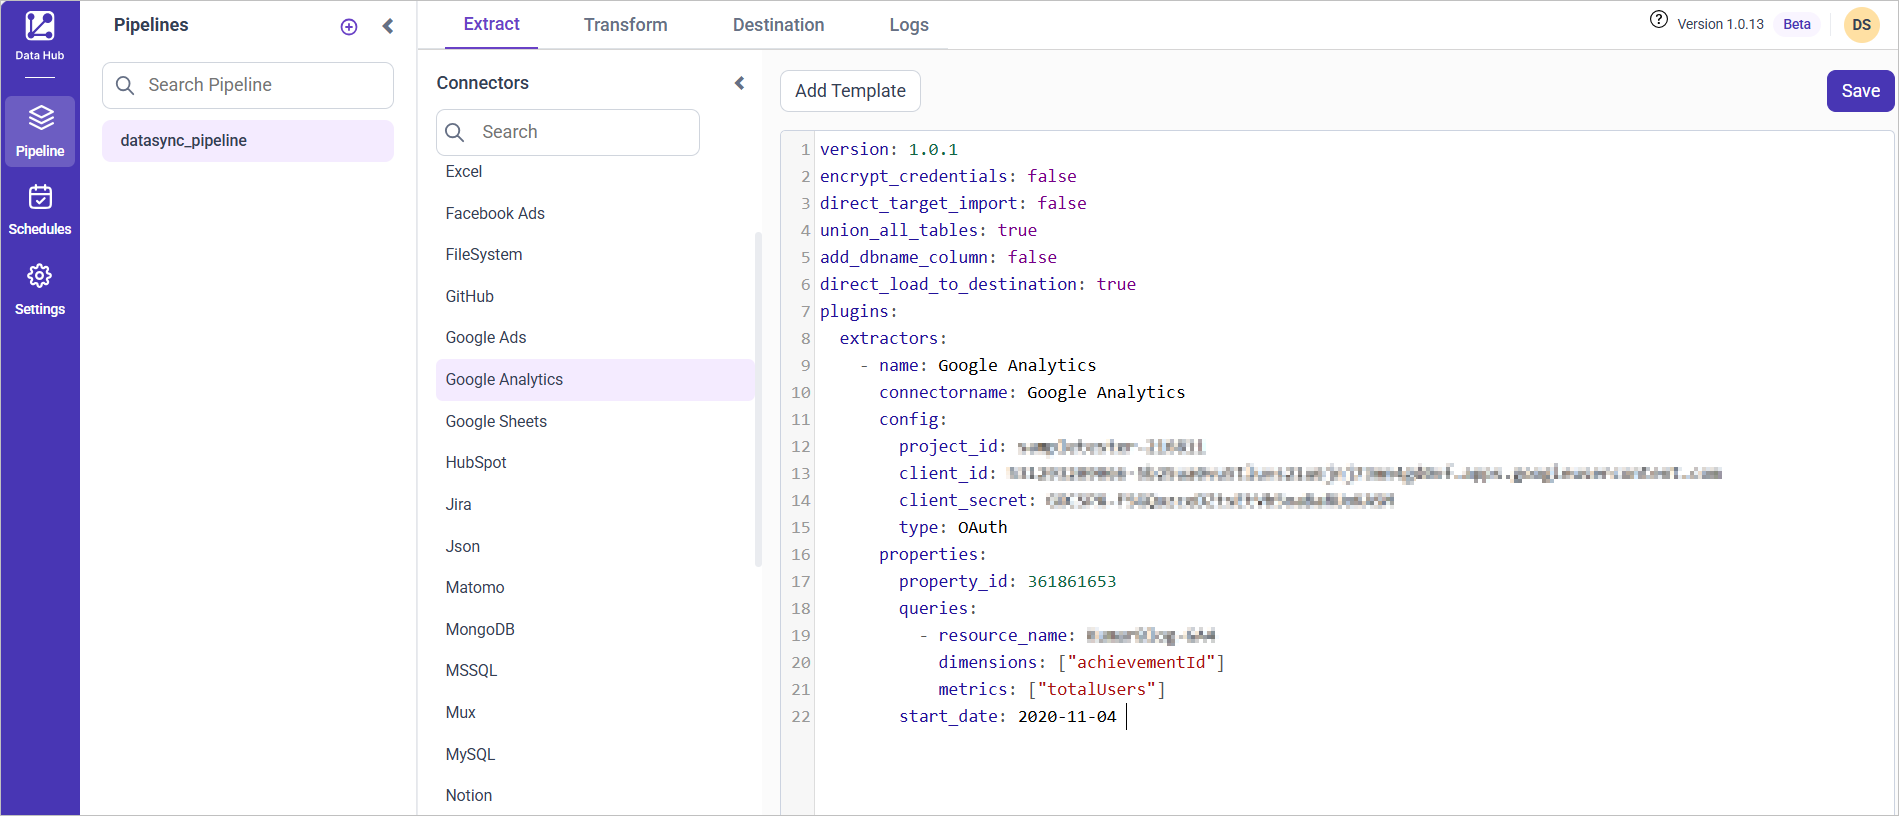Click the union_all_tables: true line

point(928,231)
